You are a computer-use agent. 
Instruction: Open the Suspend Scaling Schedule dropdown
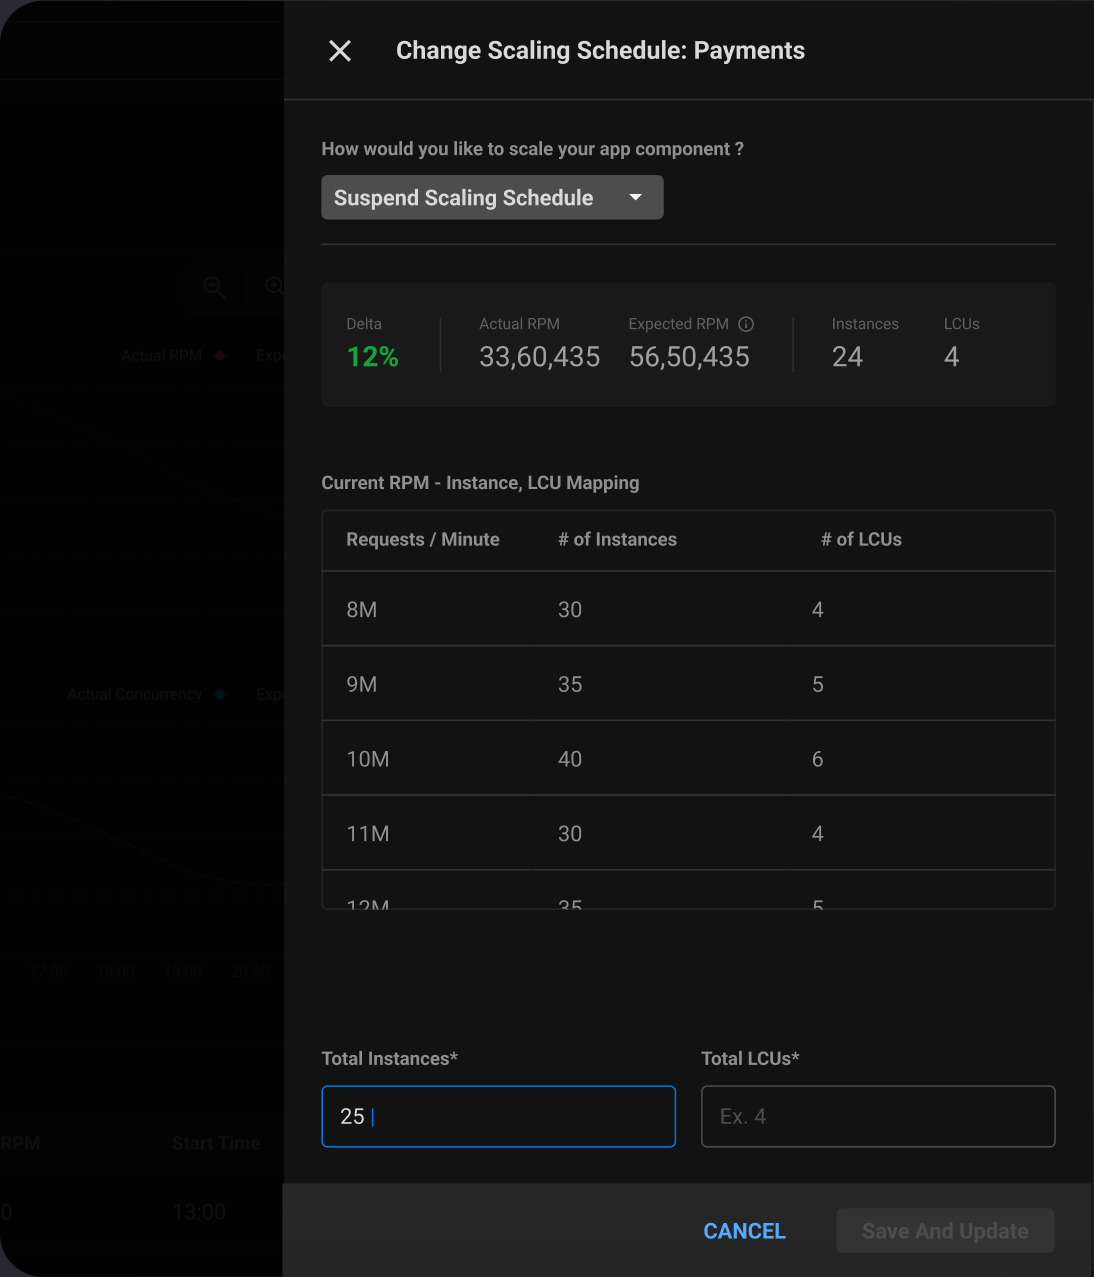pos(492,197)
